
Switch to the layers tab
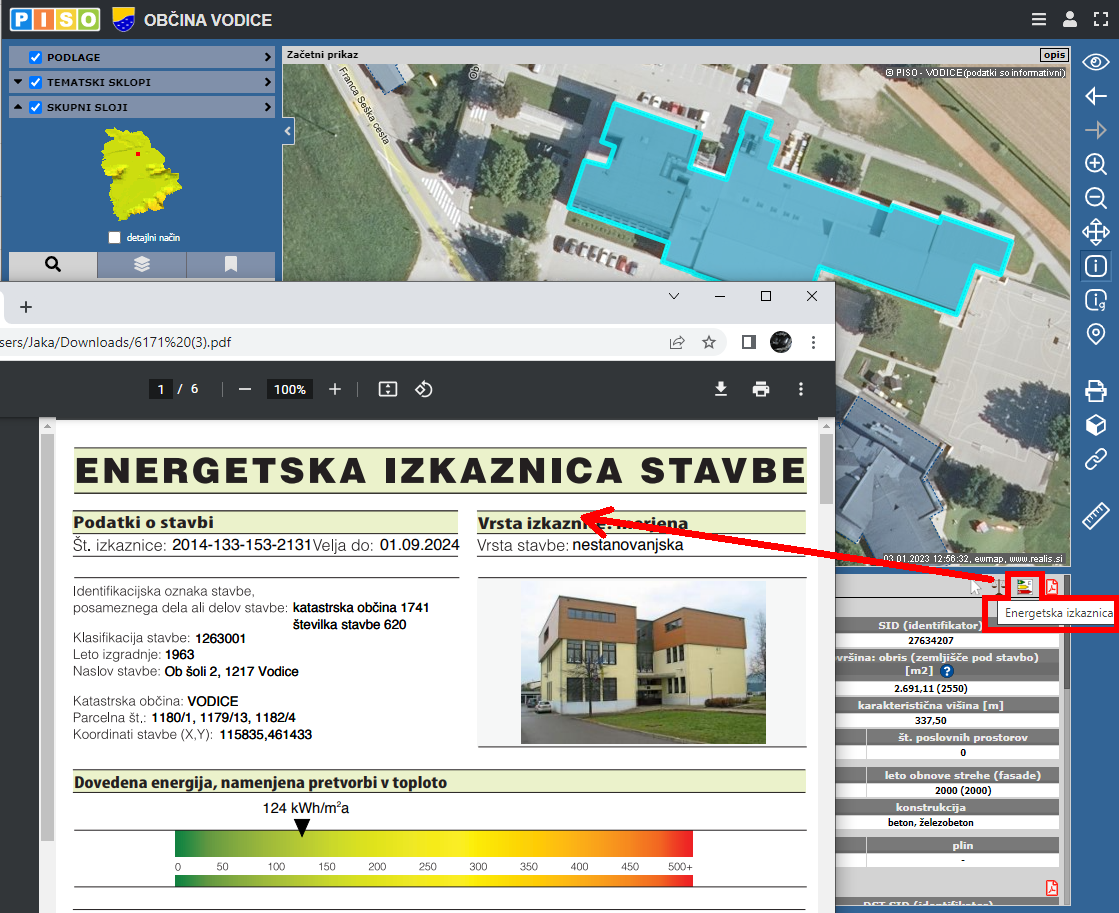pyautogui.click(x=142, y=265)
